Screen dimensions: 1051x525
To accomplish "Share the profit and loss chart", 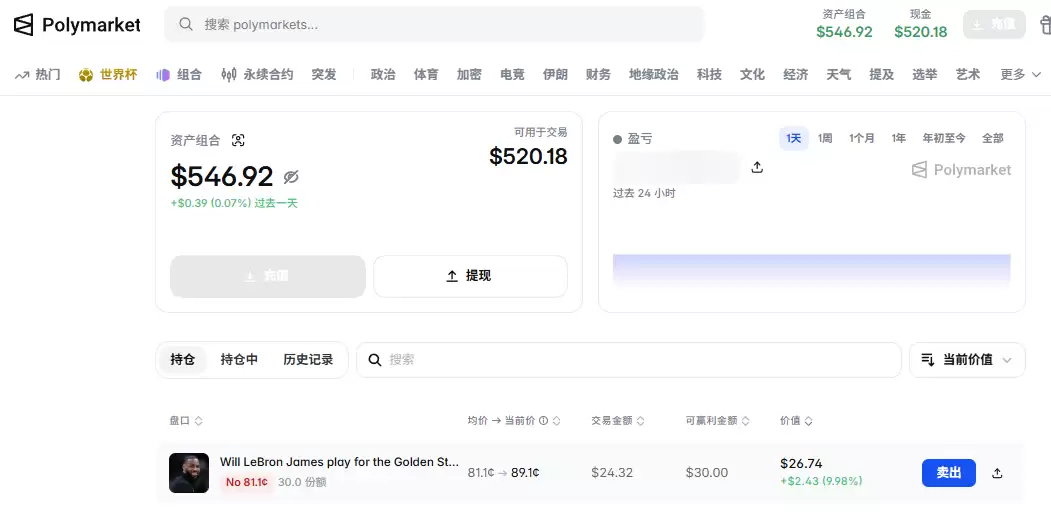I will (x=757, y=167).
